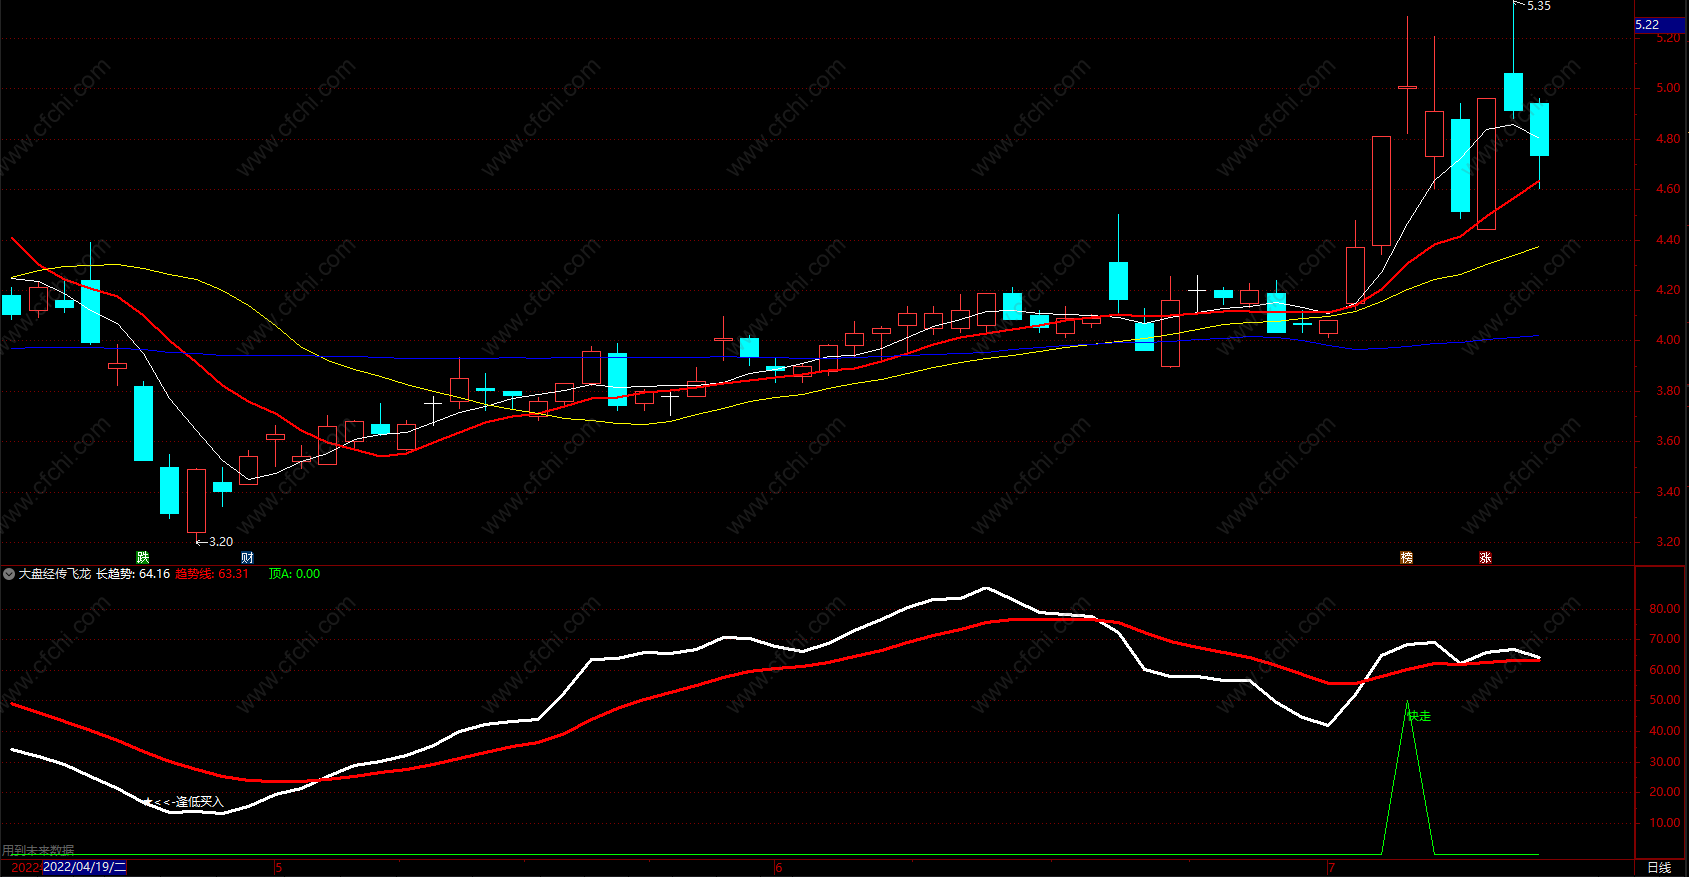Click the 50.00 indicator axis label
This screenshot has height=877, width=1689.
point(1665,700)
